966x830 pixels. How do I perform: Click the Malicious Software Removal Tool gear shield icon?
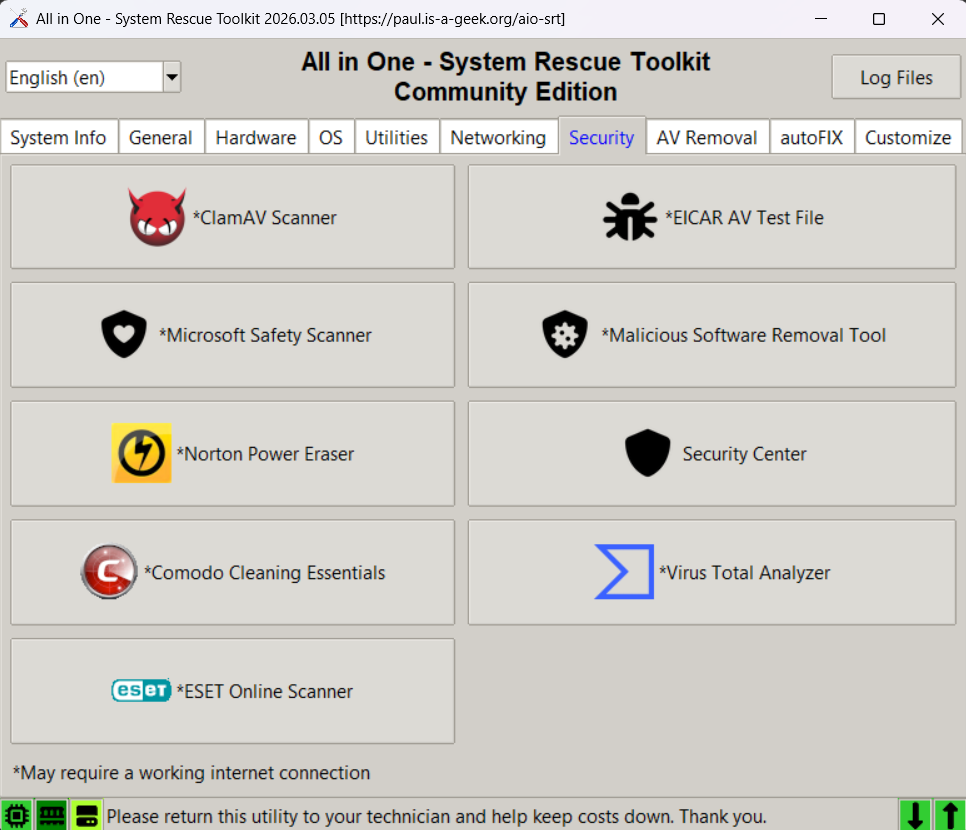pos(565,335)
